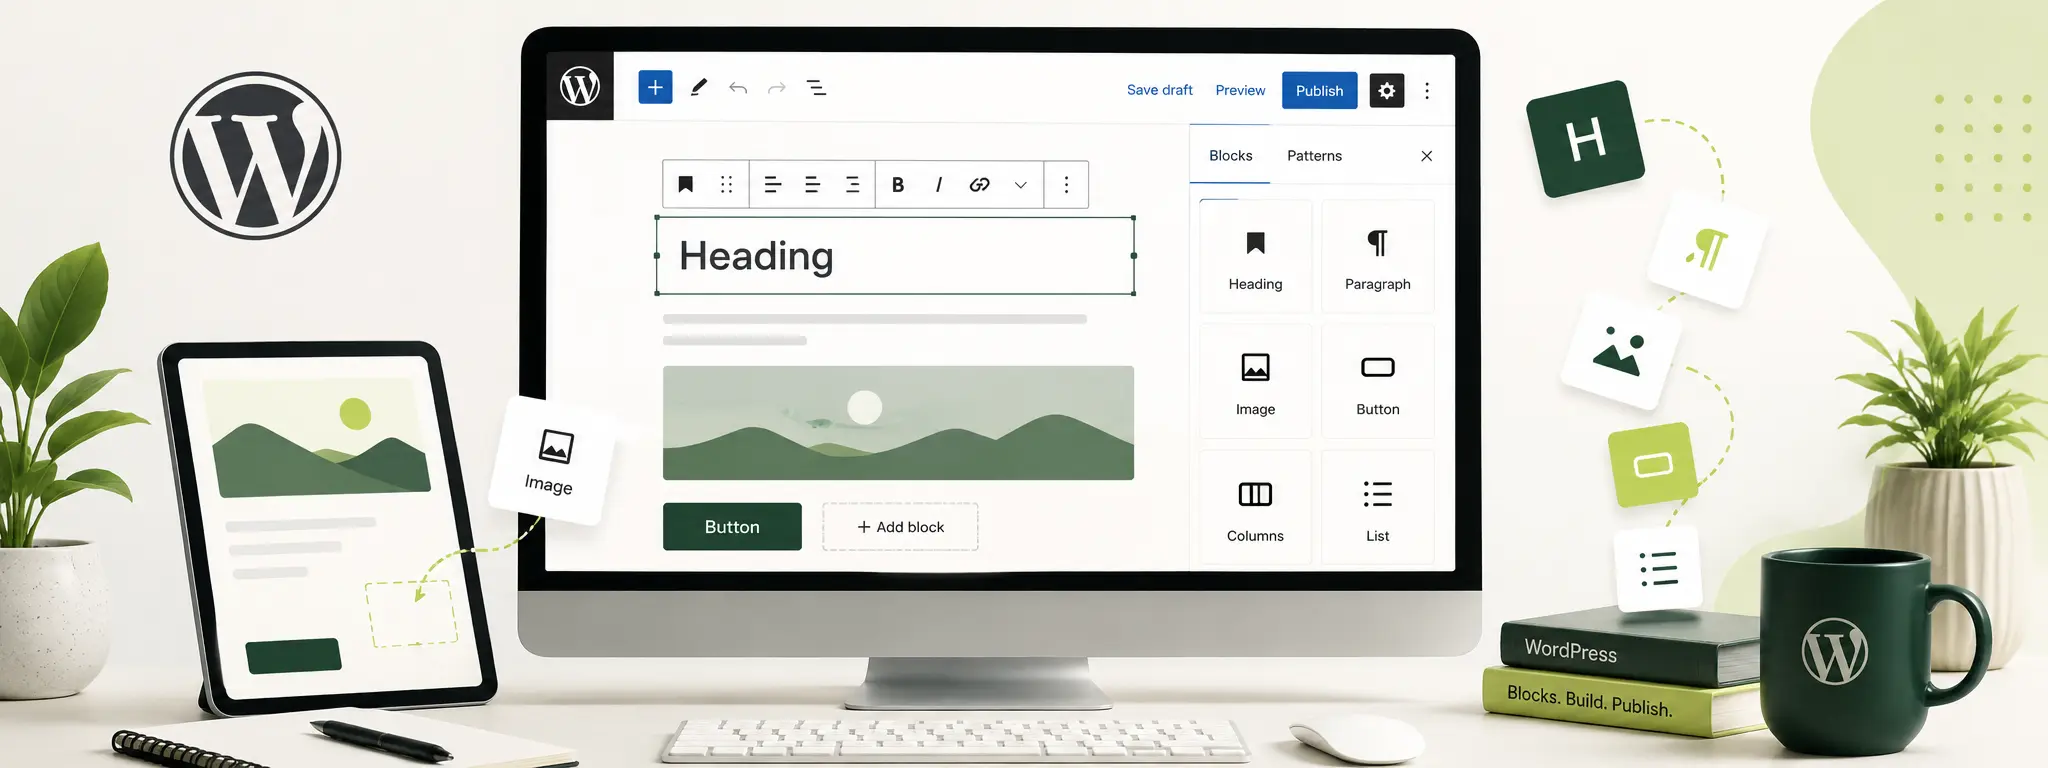The image size is (2048, 768).
Task: Open the settings gear panel
Action: [1387, 90]
